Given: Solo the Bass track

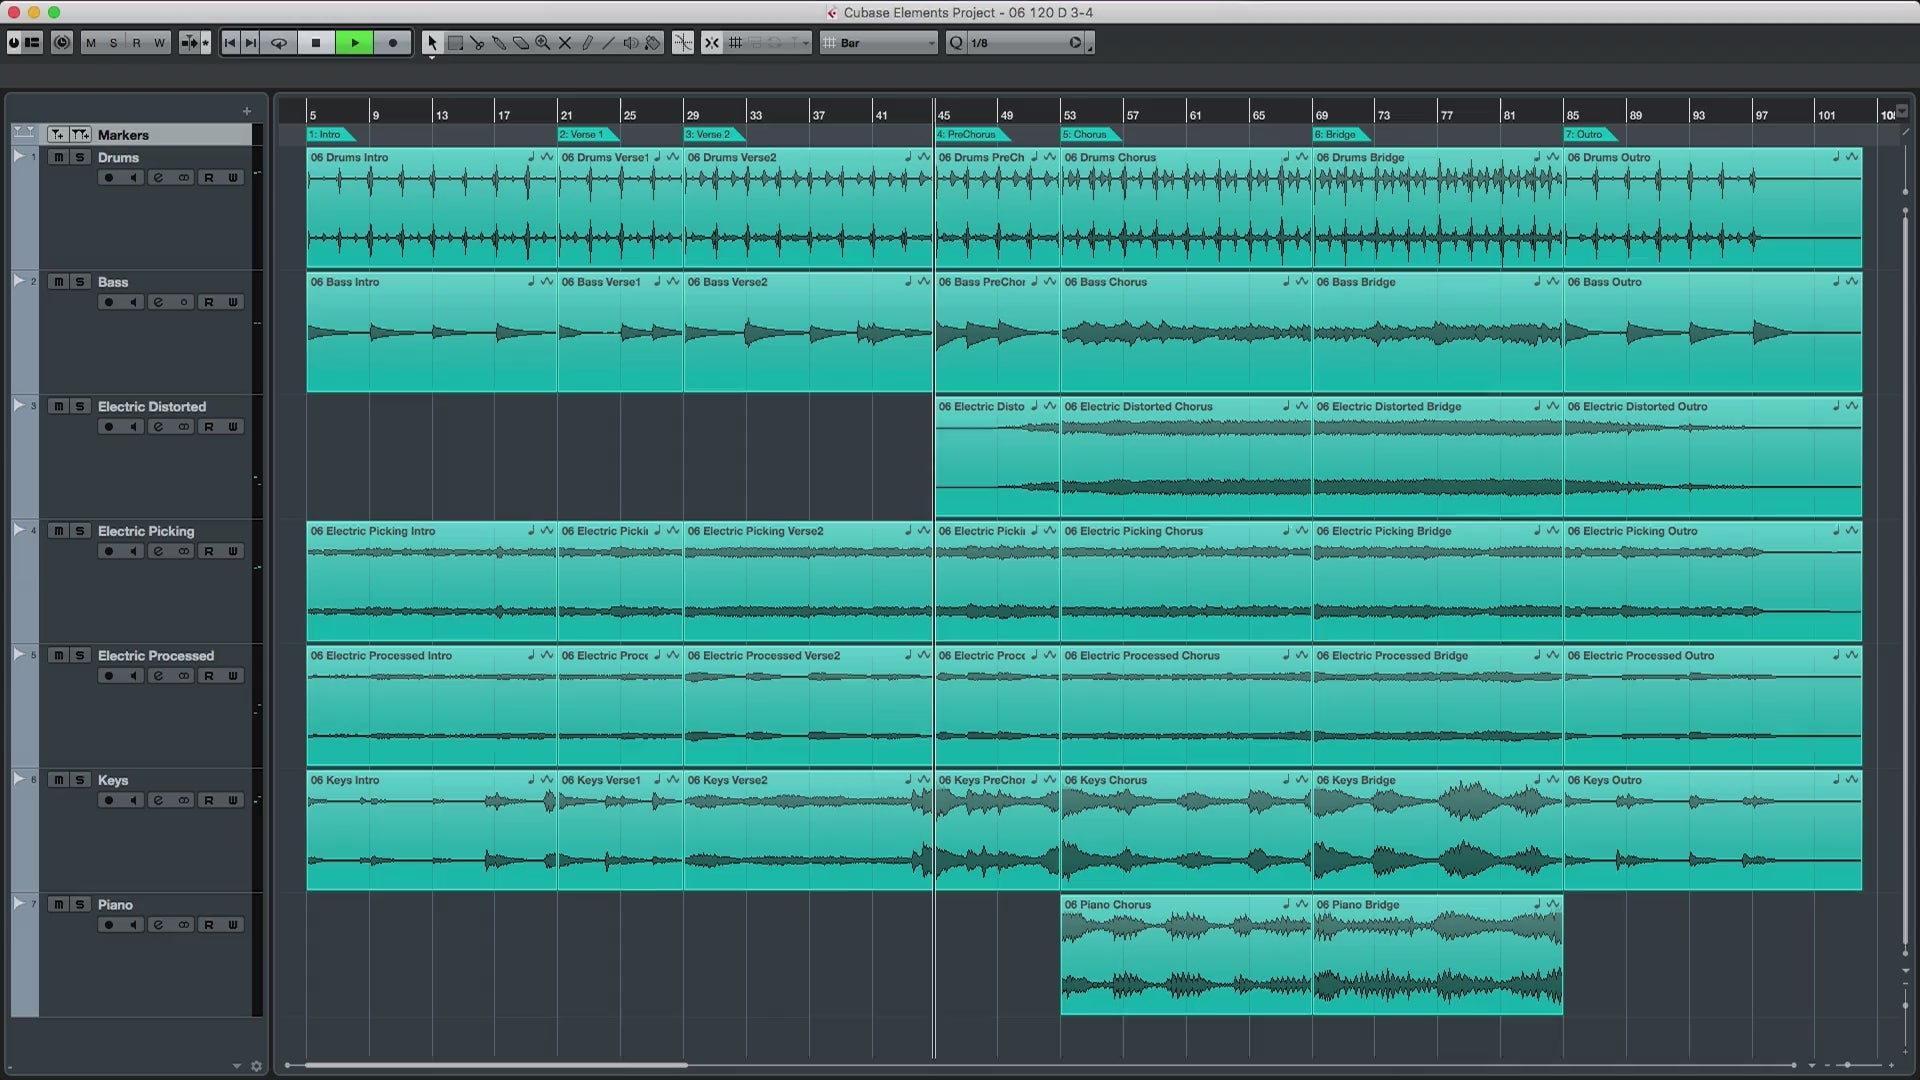Looking at the screenshot, I should coord(80,282).
